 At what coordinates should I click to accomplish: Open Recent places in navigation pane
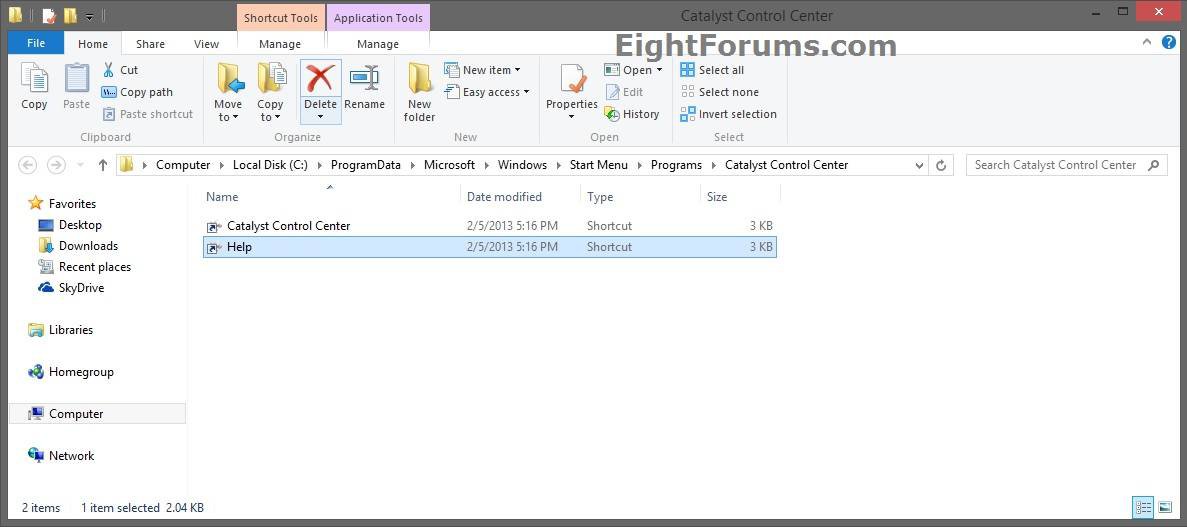(95, 267)
